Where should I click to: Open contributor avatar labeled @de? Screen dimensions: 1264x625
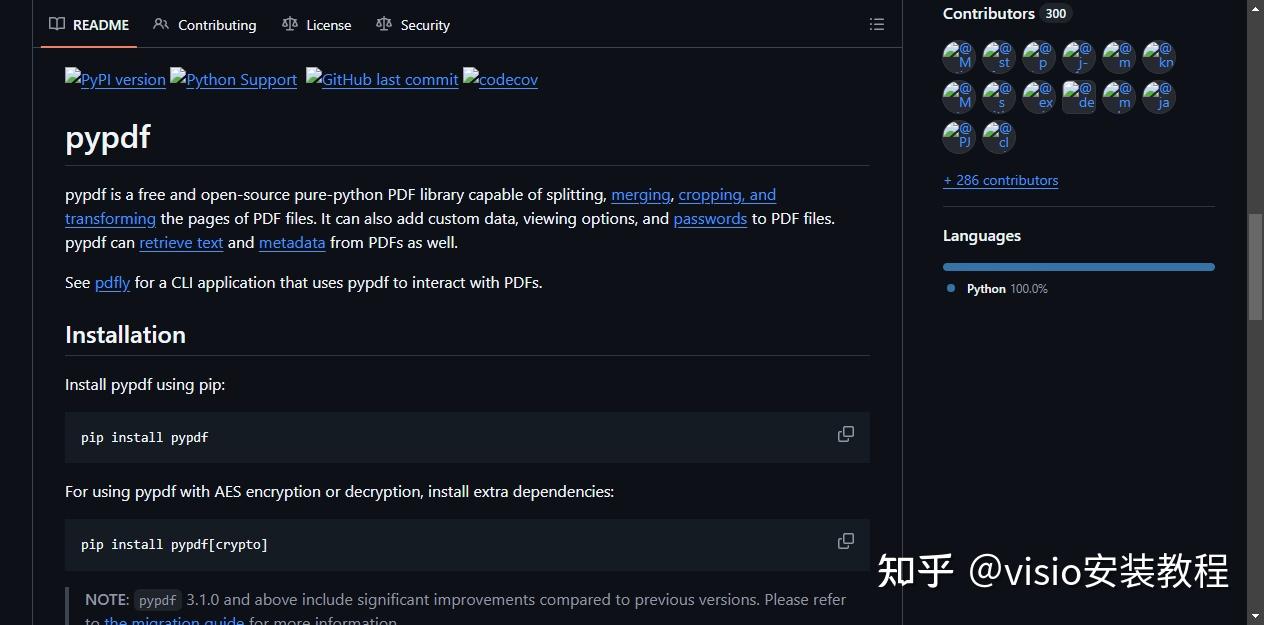point(1079,97)
